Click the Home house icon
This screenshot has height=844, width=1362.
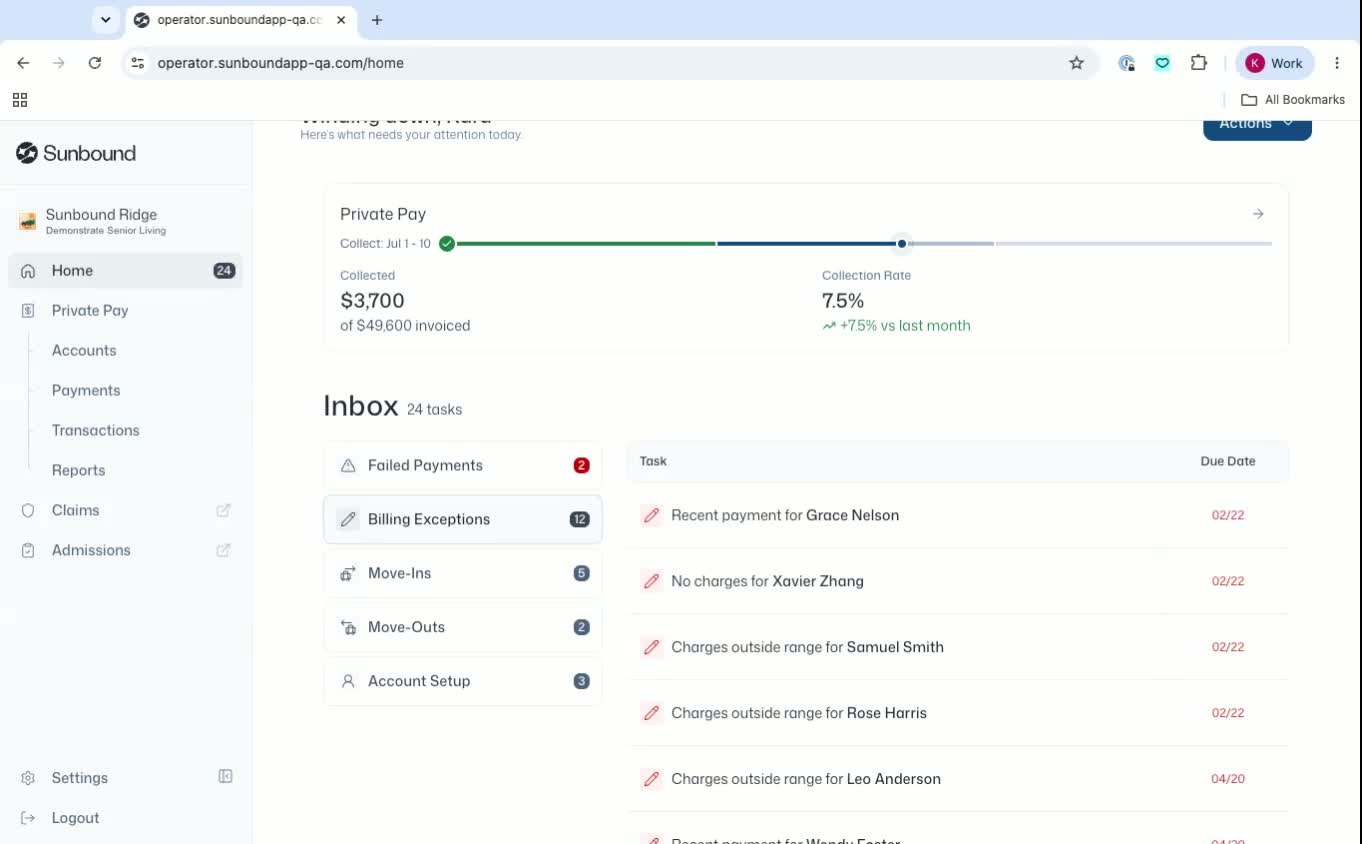pyautogui.click(x=28, y=270)
